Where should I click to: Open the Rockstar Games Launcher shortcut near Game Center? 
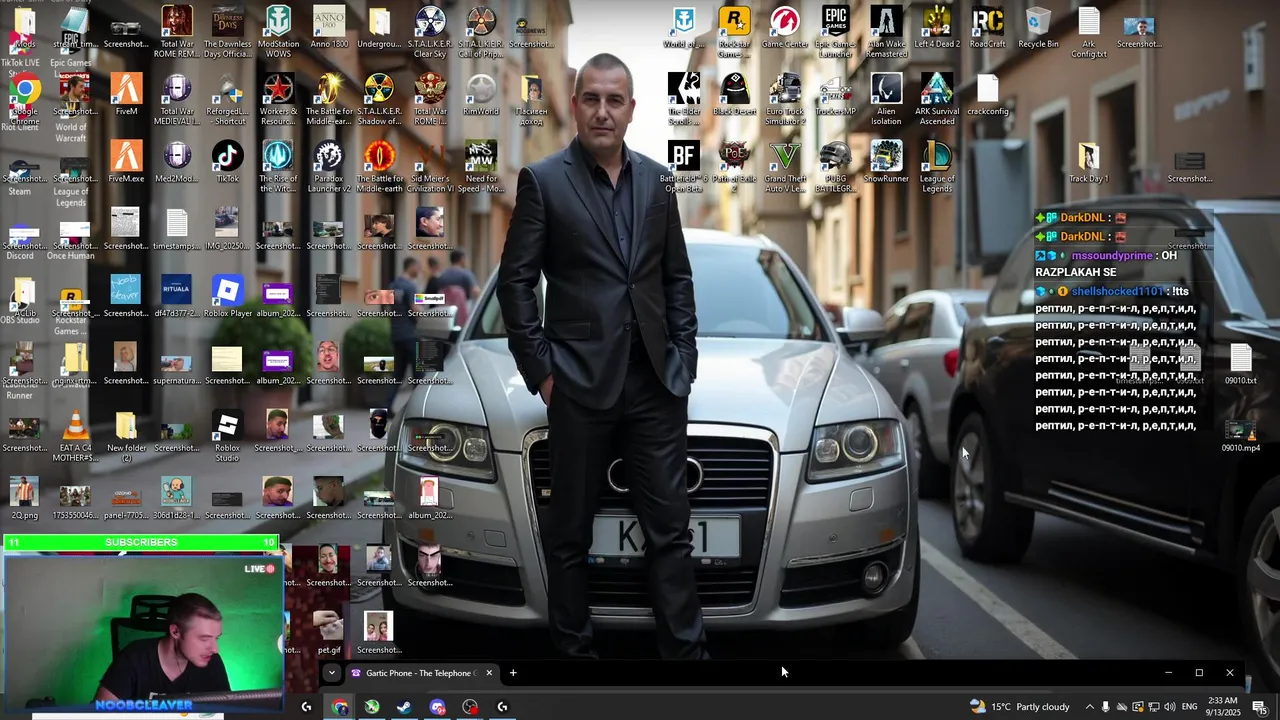click(734, 33)
